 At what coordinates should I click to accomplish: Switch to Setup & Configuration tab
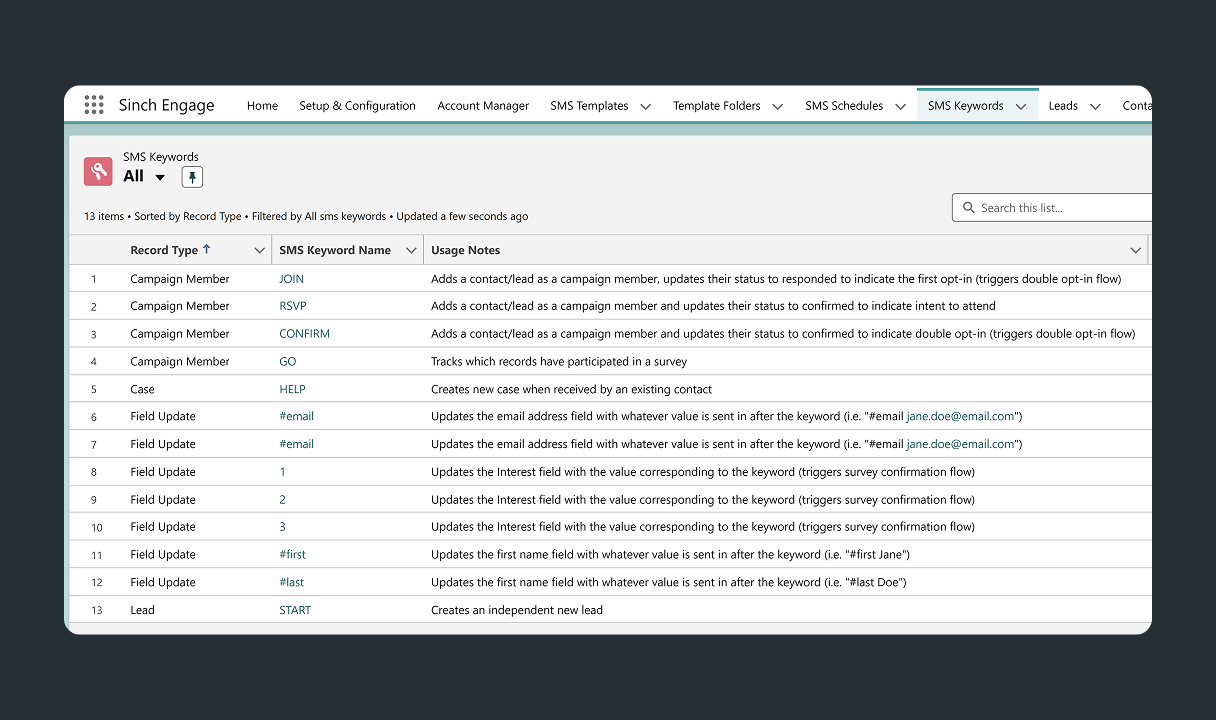tap(357, 106)
